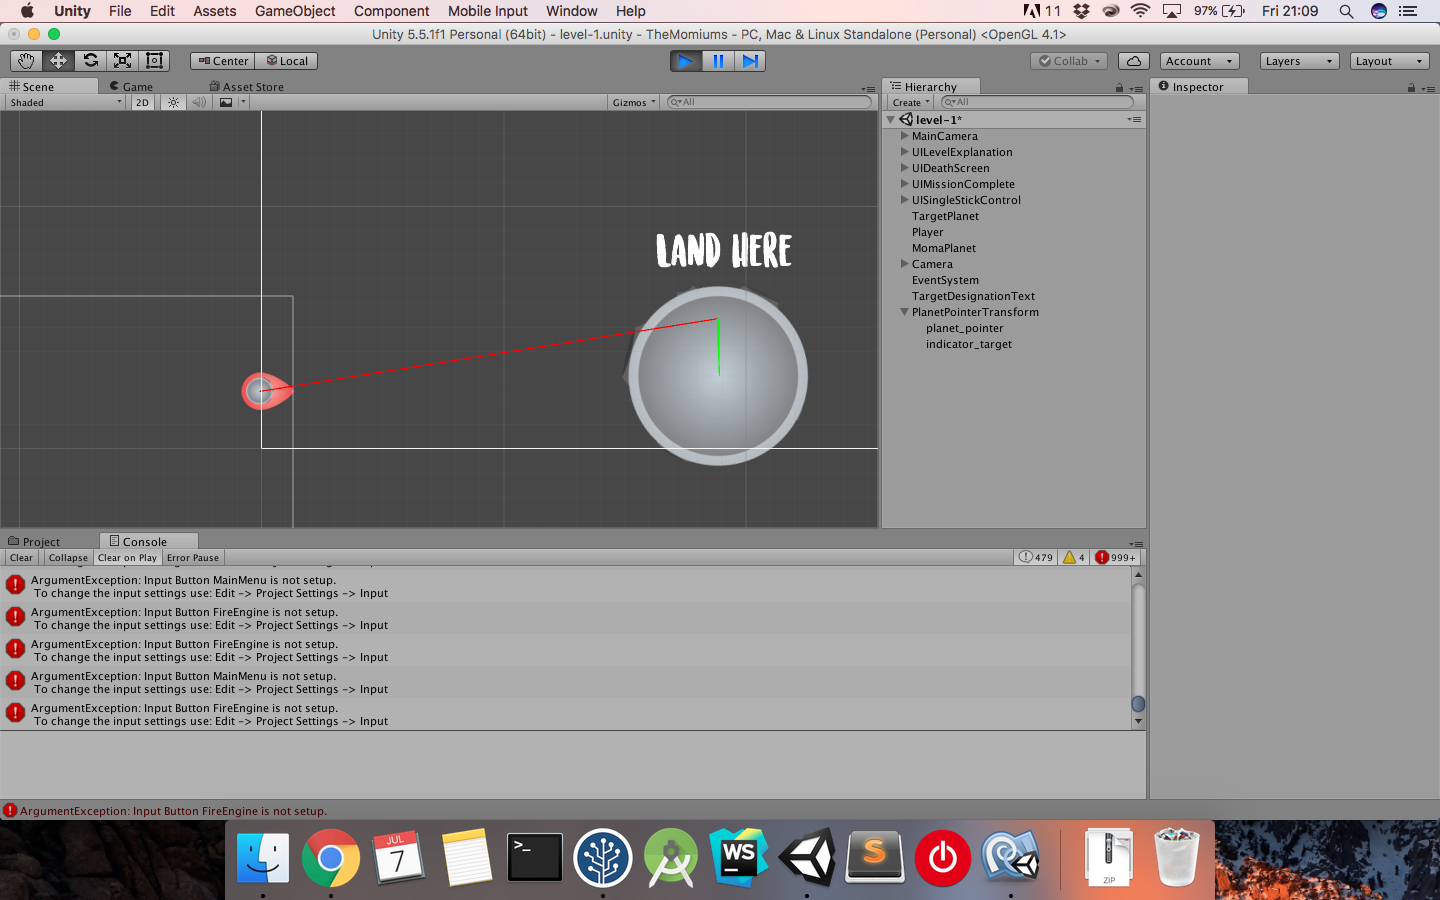Select the indicator_target child object

[968, 344]
